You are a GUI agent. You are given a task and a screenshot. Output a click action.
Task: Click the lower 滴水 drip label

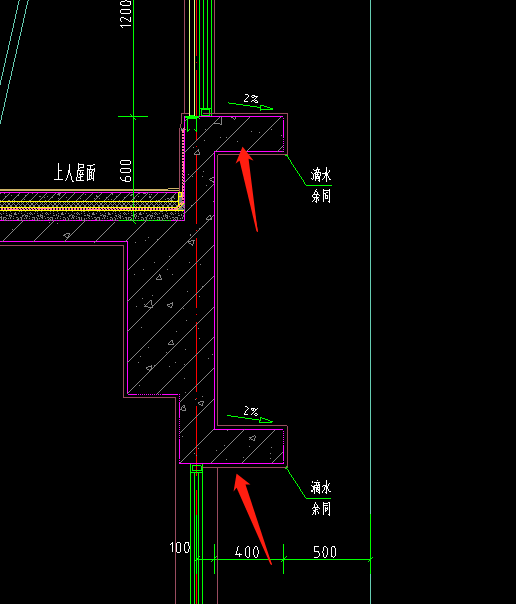click(x=321, y=487)
